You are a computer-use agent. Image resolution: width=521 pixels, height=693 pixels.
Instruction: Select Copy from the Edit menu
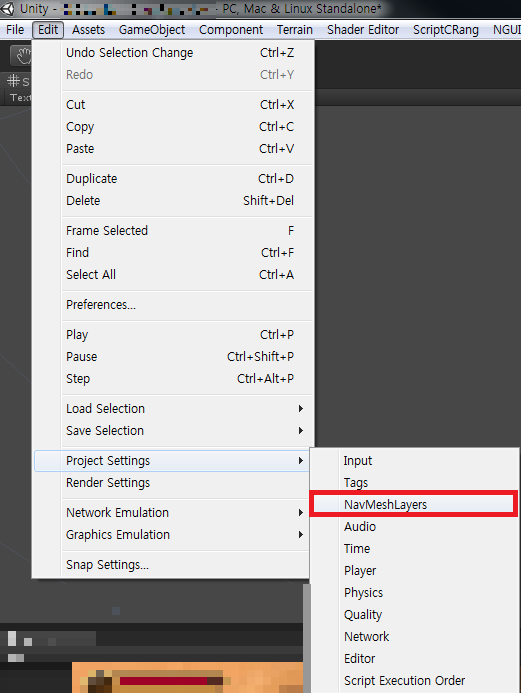coord(174,127)
